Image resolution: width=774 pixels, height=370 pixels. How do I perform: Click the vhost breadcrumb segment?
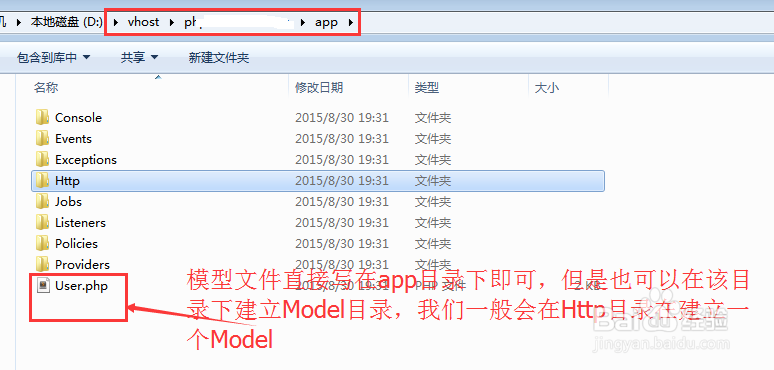pyautogui.click(x=144, y=22)
